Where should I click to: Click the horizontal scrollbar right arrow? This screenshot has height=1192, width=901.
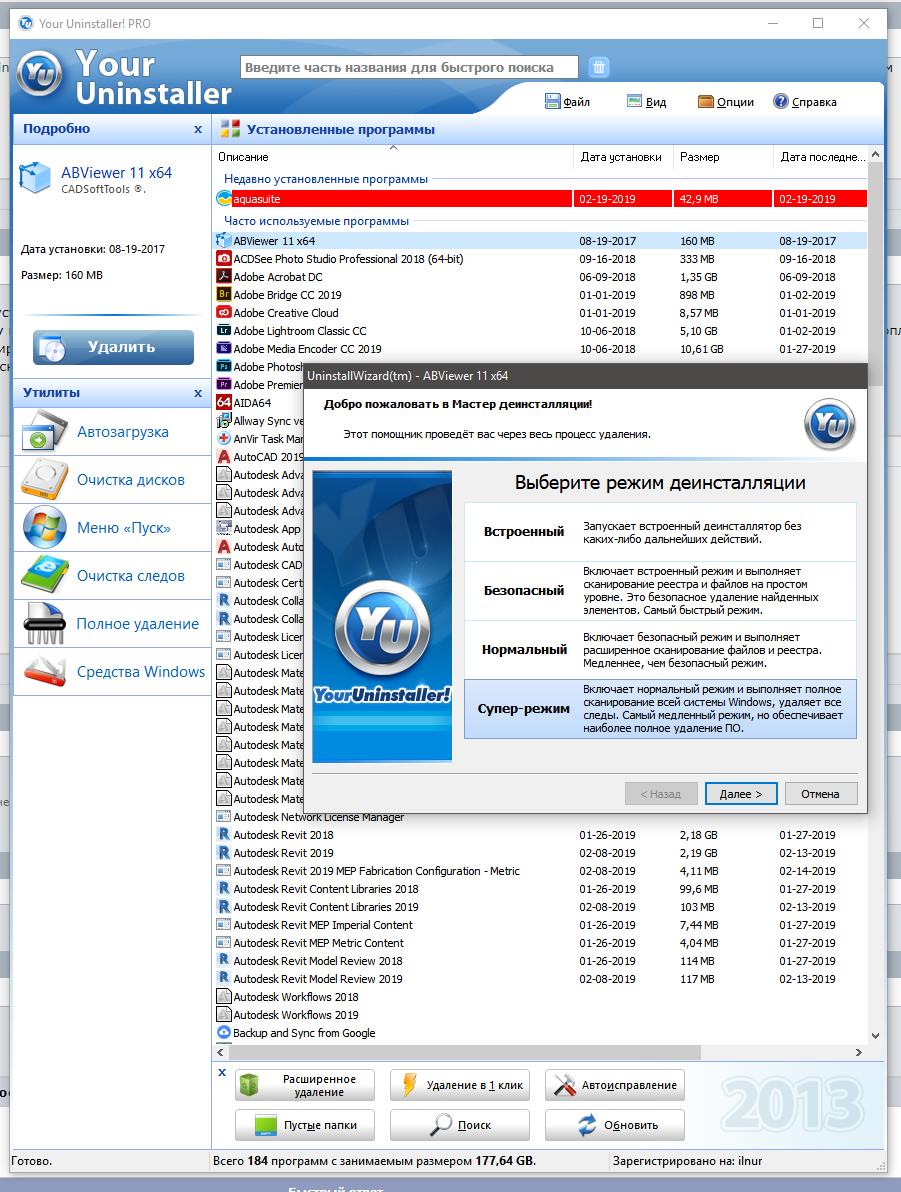coord(858,1053)
